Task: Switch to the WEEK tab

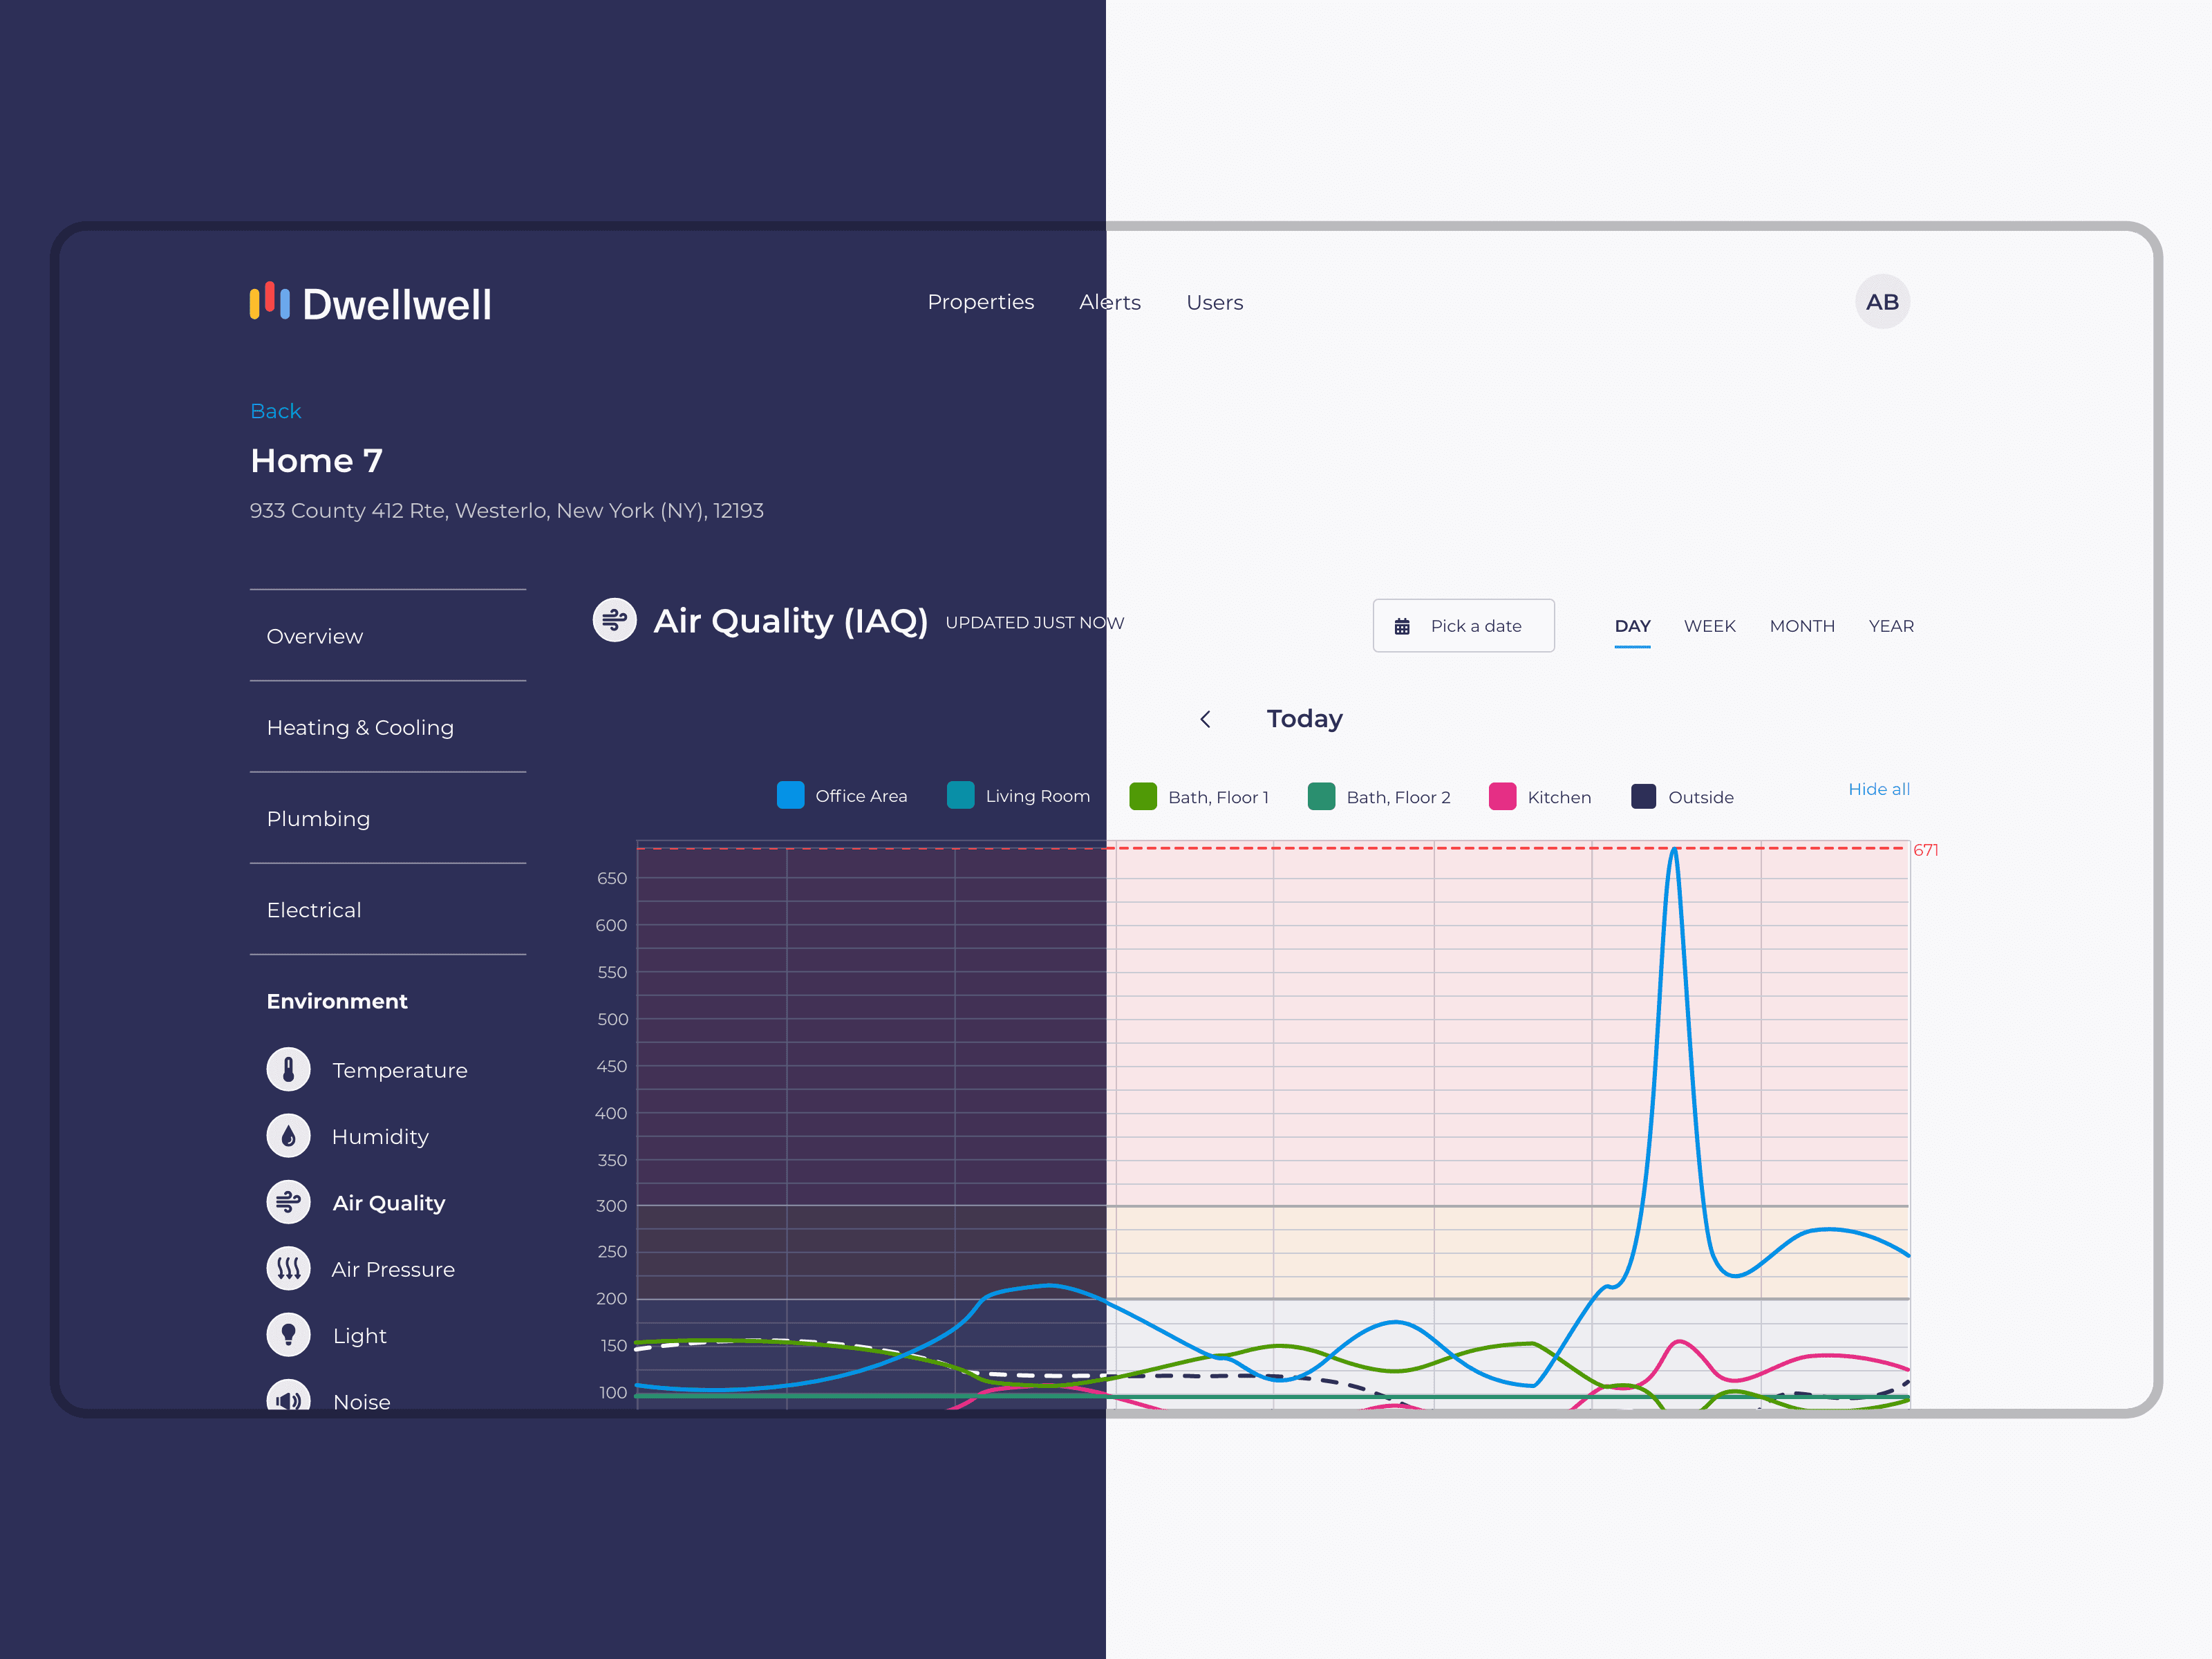Action: 1709,626
